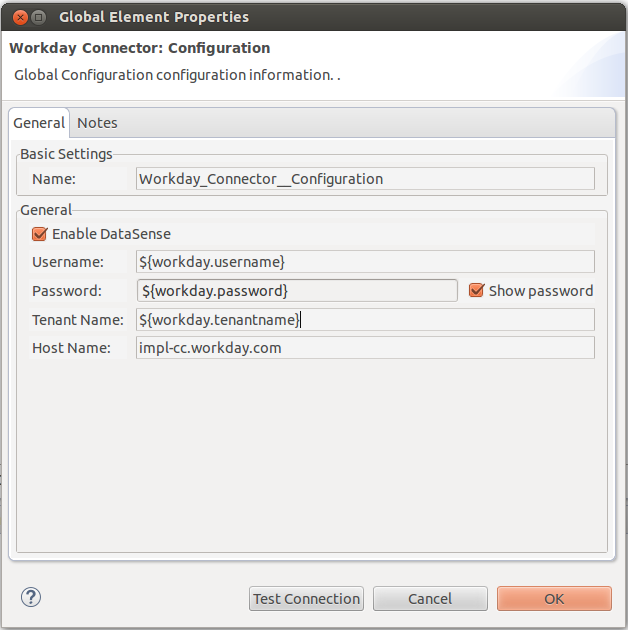Toggle the Enable DataSense checkbox
This screenshot has width=628, height=630.
[40, 234]
